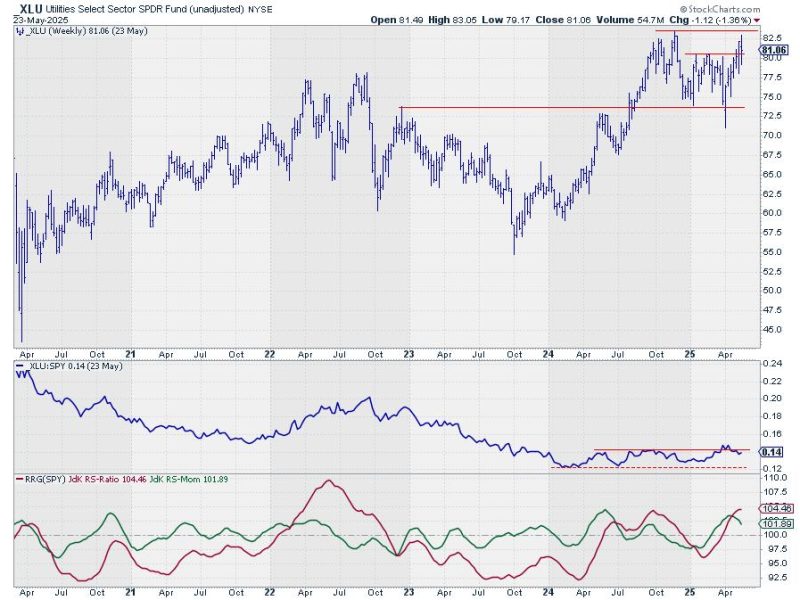Image resolution: width=800 pixels, height=600 pixels.
Task: Select the 'Utilities Select Sector SPDR Fund (unadjusted)' title
Action: 145,9
